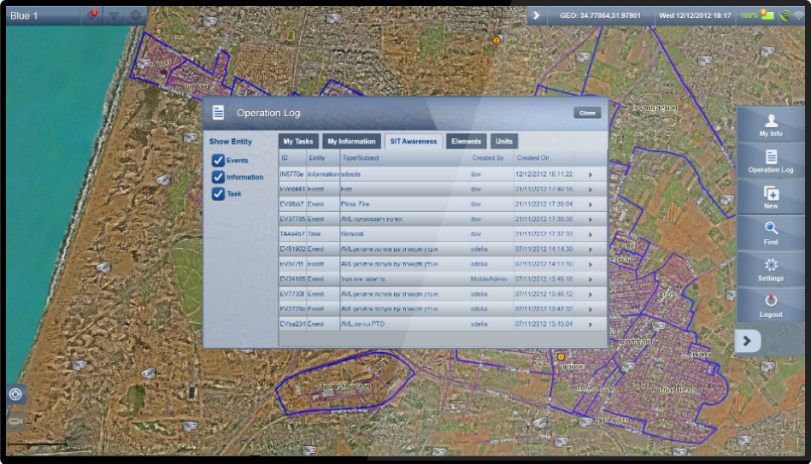
Task: Collapse the status bar with the top chevron
Action: (x=536, y=16)
